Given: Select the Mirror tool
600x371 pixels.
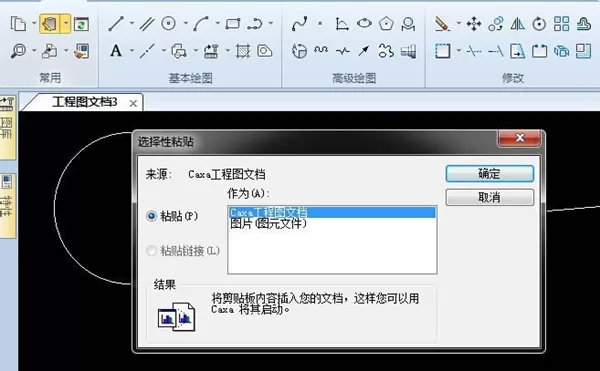Looking at the screenshot, I should point(517,24).
